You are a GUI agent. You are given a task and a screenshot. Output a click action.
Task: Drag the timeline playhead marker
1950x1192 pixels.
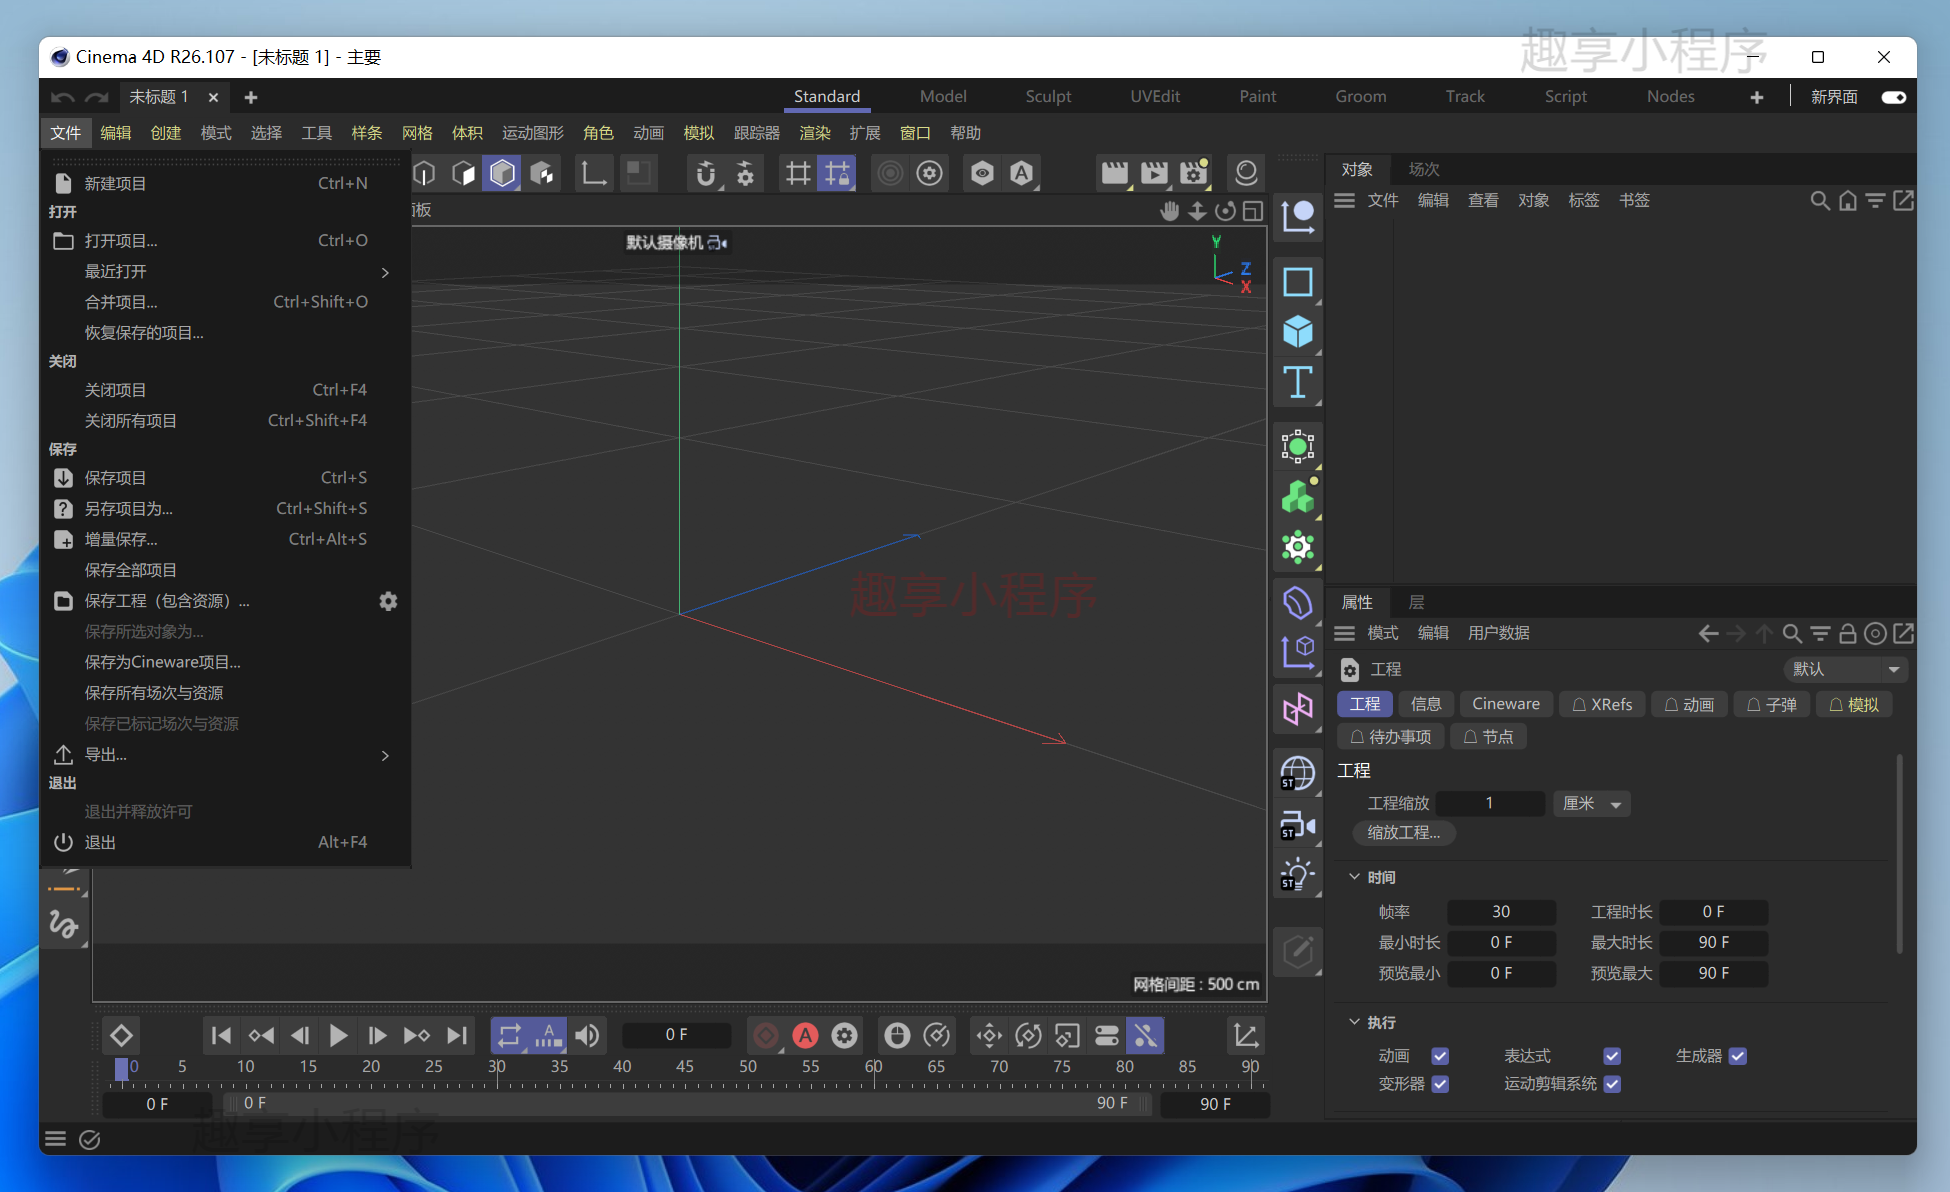(118, 1065)
